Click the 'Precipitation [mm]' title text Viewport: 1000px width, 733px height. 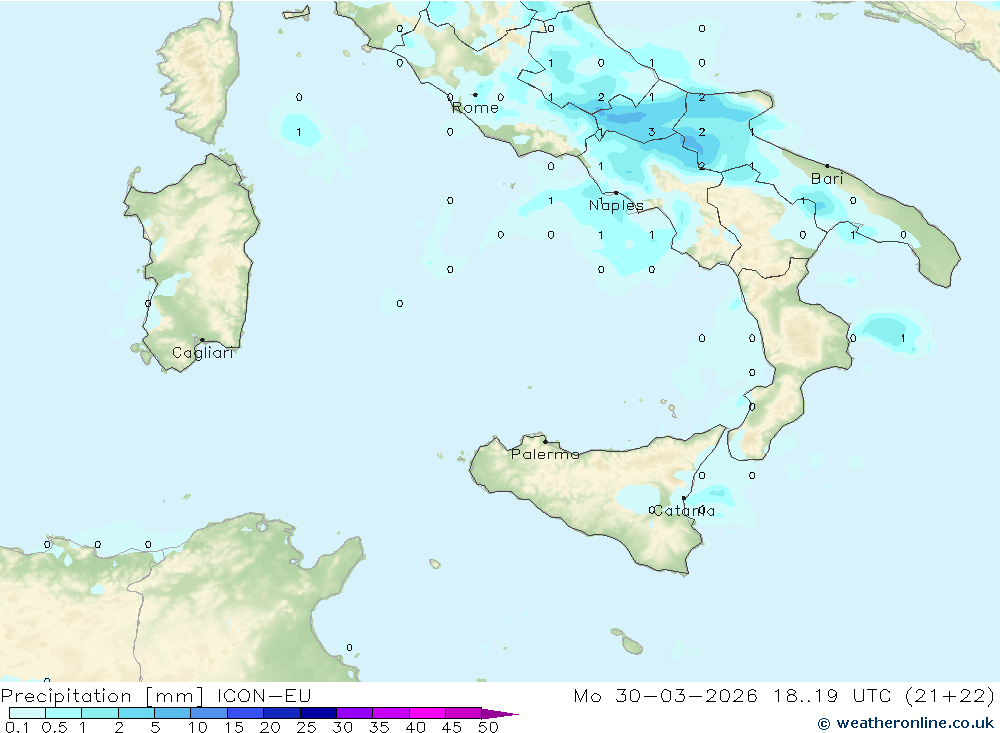click(x=102, y=696)
